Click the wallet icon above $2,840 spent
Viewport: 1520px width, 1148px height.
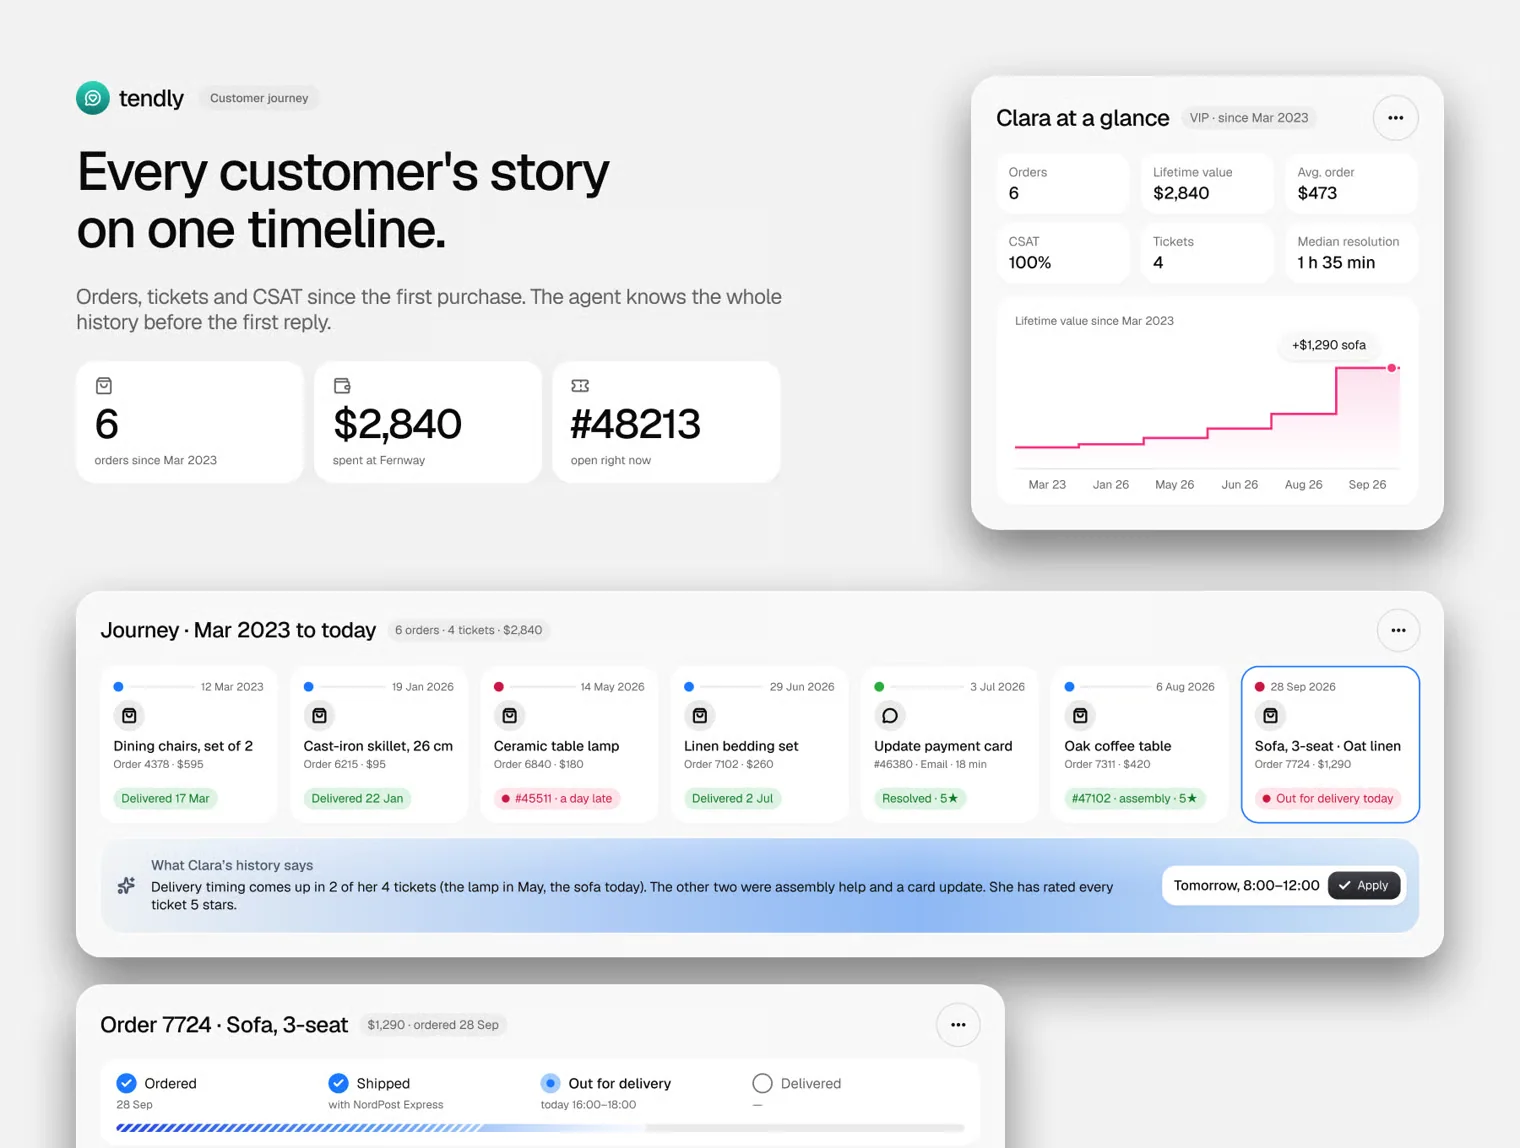pyautogui.click(x=342, y=386)
